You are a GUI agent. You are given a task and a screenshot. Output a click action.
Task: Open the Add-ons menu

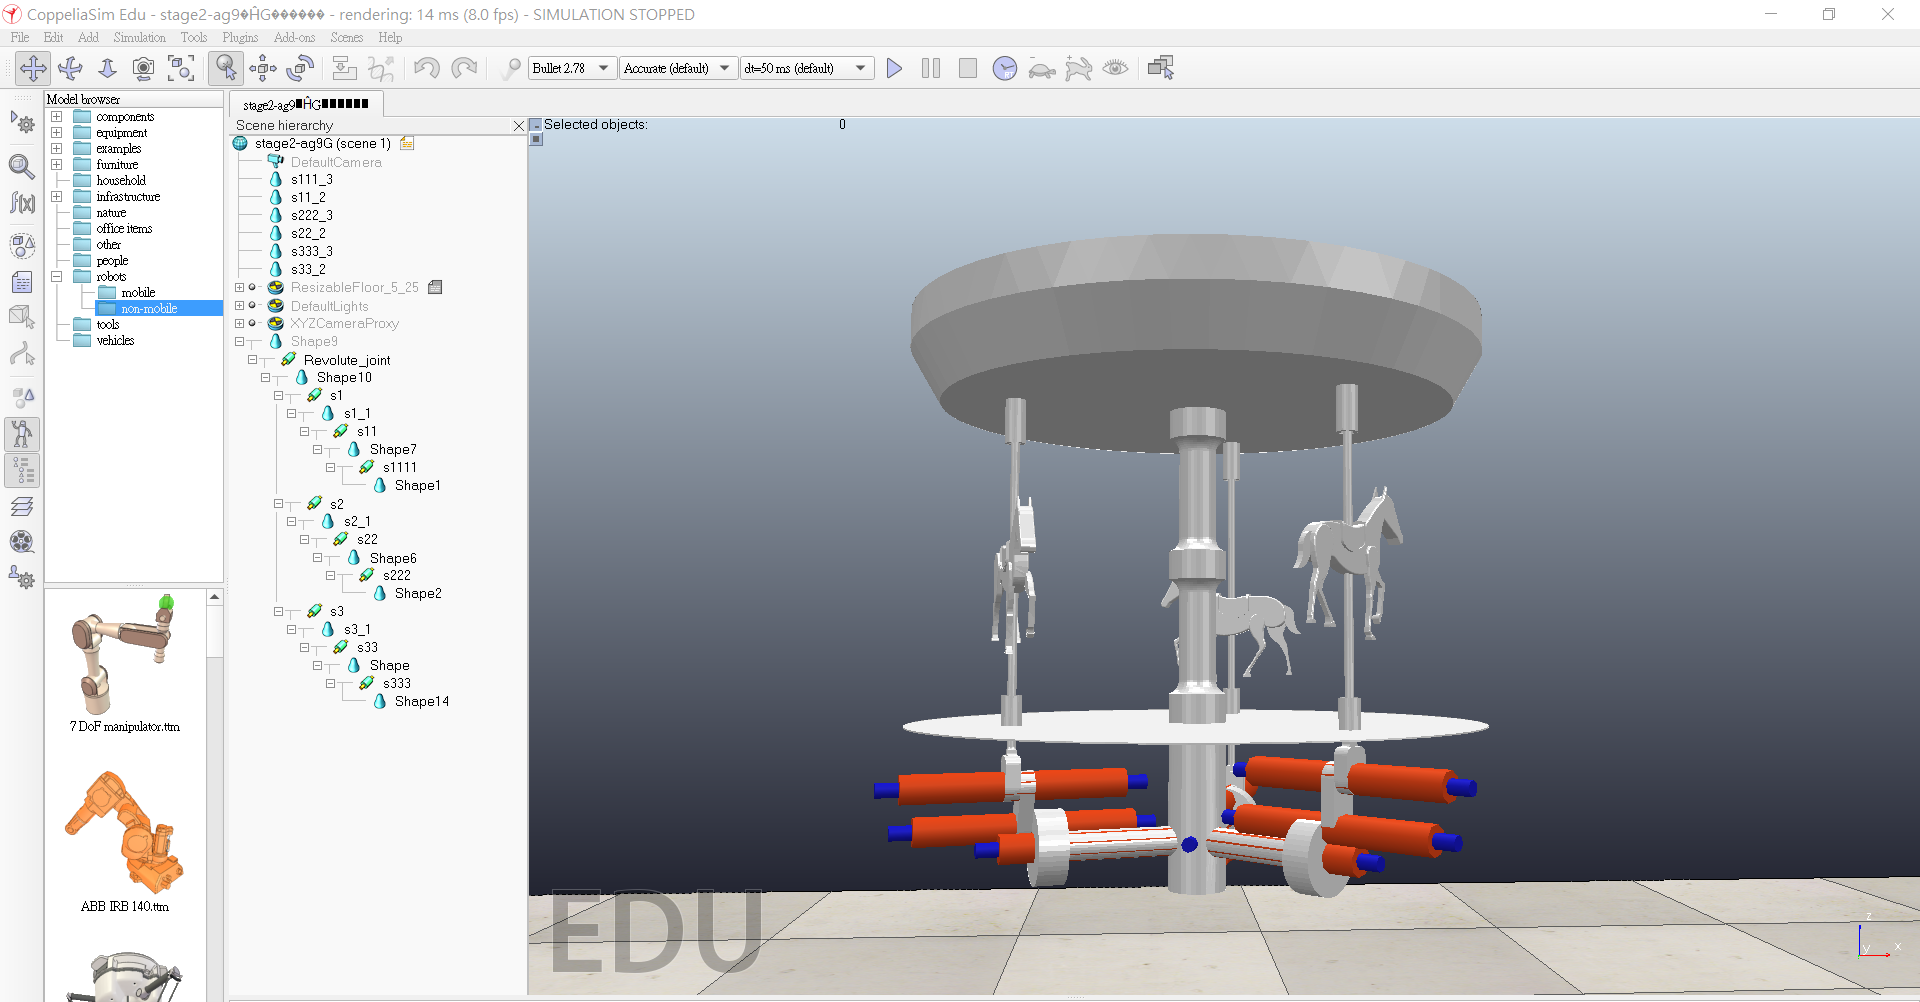click(x=294, y=37)
